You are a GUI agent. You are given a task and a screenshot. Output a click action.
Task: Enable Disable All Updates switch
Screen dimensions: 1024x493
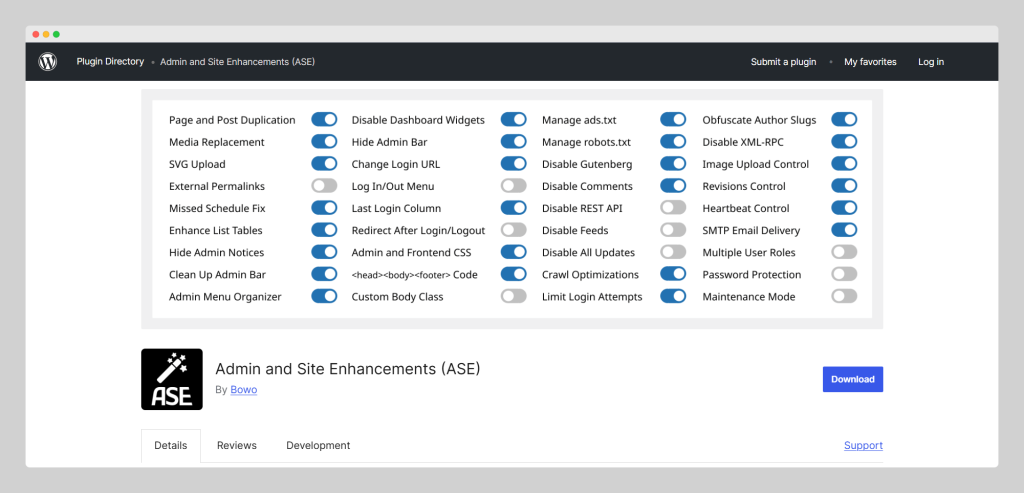click(x=673, y=252)
